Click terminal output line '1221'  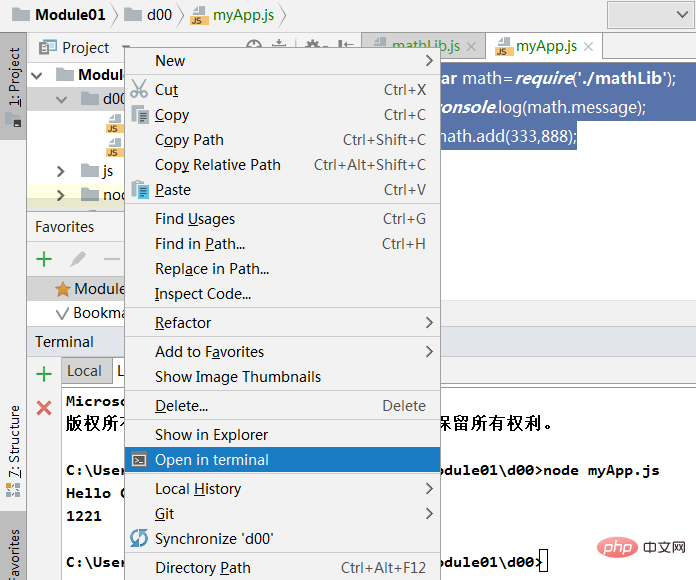click(x=84, y=516)
